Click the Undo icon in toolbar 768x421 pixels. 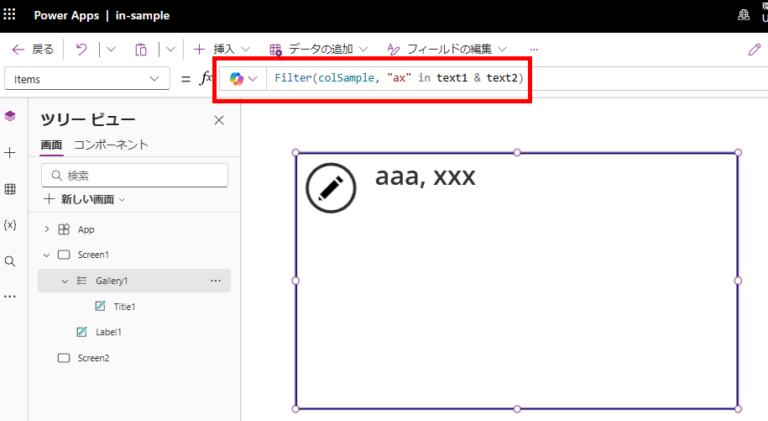[x=81, y=49]
